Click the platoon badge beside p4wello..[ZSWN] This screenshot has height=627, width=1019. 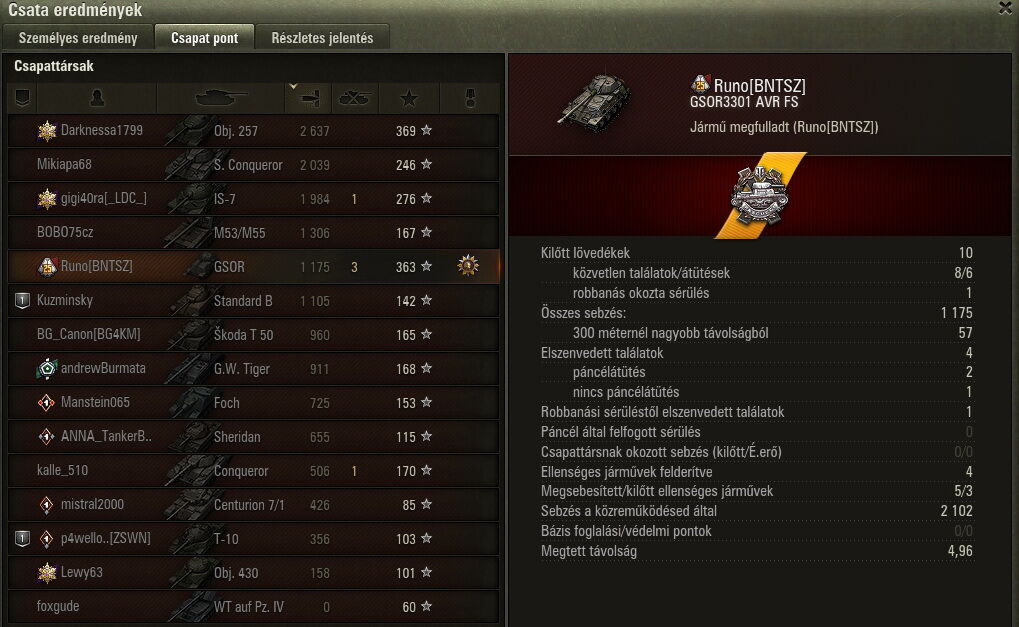[x=22, y=539]
